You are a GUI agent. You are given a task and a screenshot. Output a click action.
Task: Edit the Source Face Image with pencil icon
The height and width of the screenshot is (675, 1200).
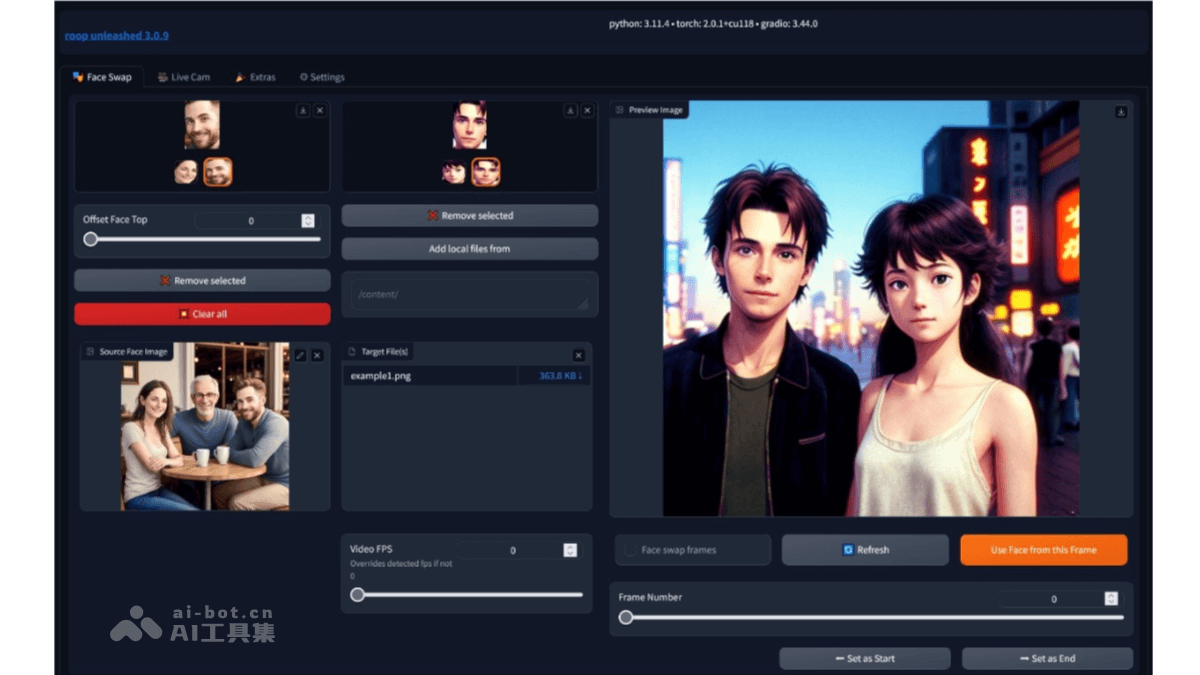tap(300, 355)
